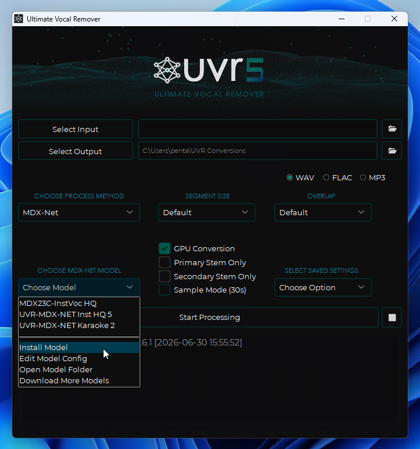This screenshot has width=420, height=449.
Task: Disable the GPU Conversion checkbox
Action: pyautogui.click(x=164, y=248)
